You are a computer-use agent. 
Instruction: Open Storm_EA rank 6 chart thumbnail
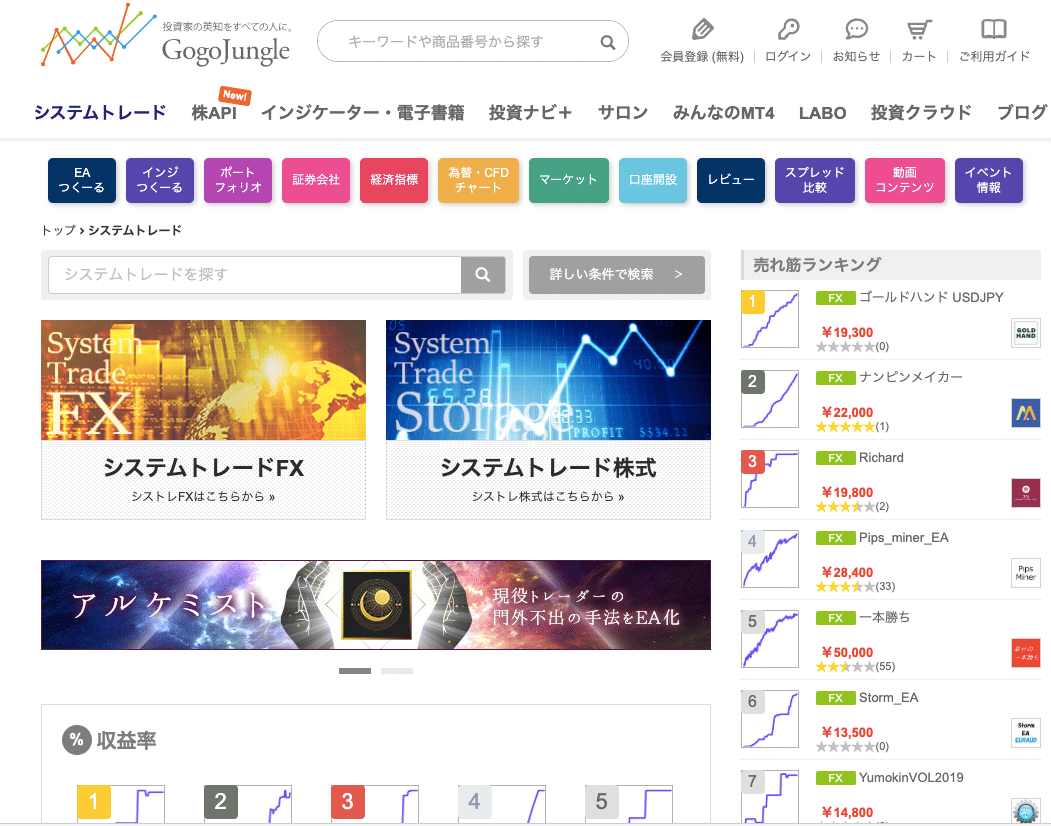pyautogui.click(x=769, y=719)
